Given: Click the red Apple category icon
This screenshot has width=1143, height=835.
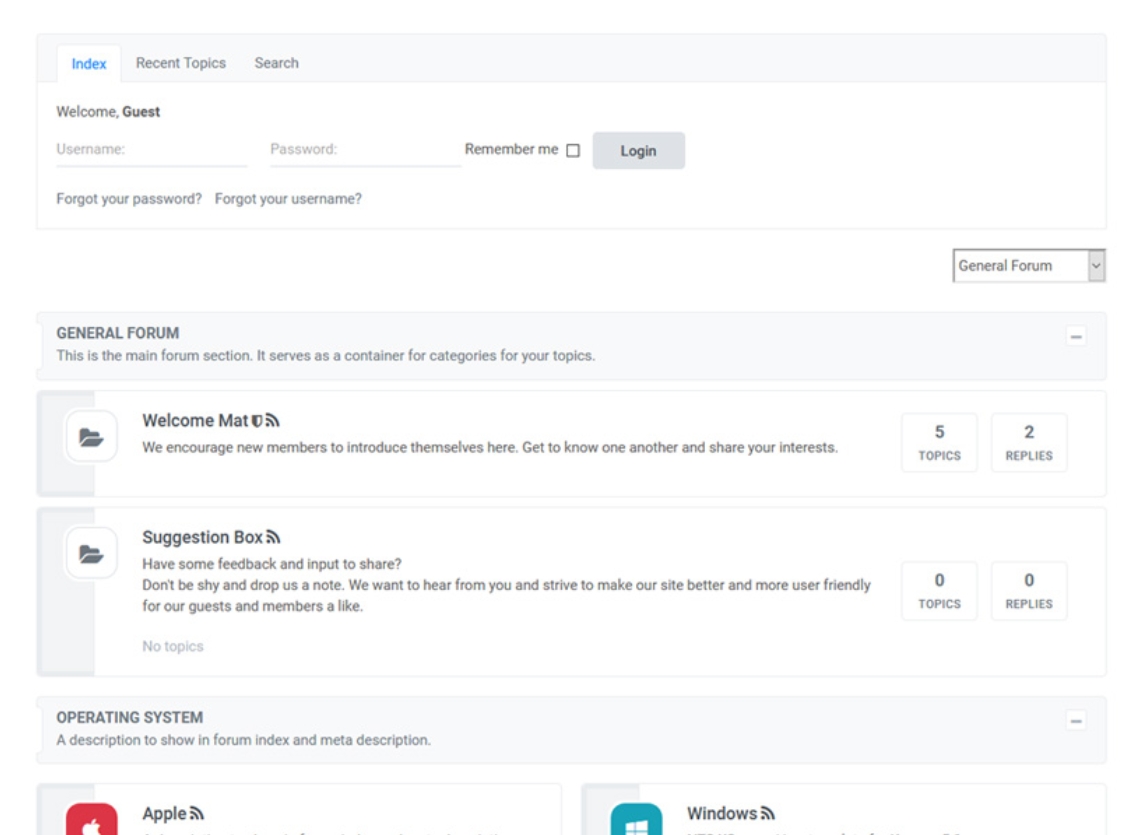Looking at the screenshot, I should pyautogui.click(x=91, y=820).
